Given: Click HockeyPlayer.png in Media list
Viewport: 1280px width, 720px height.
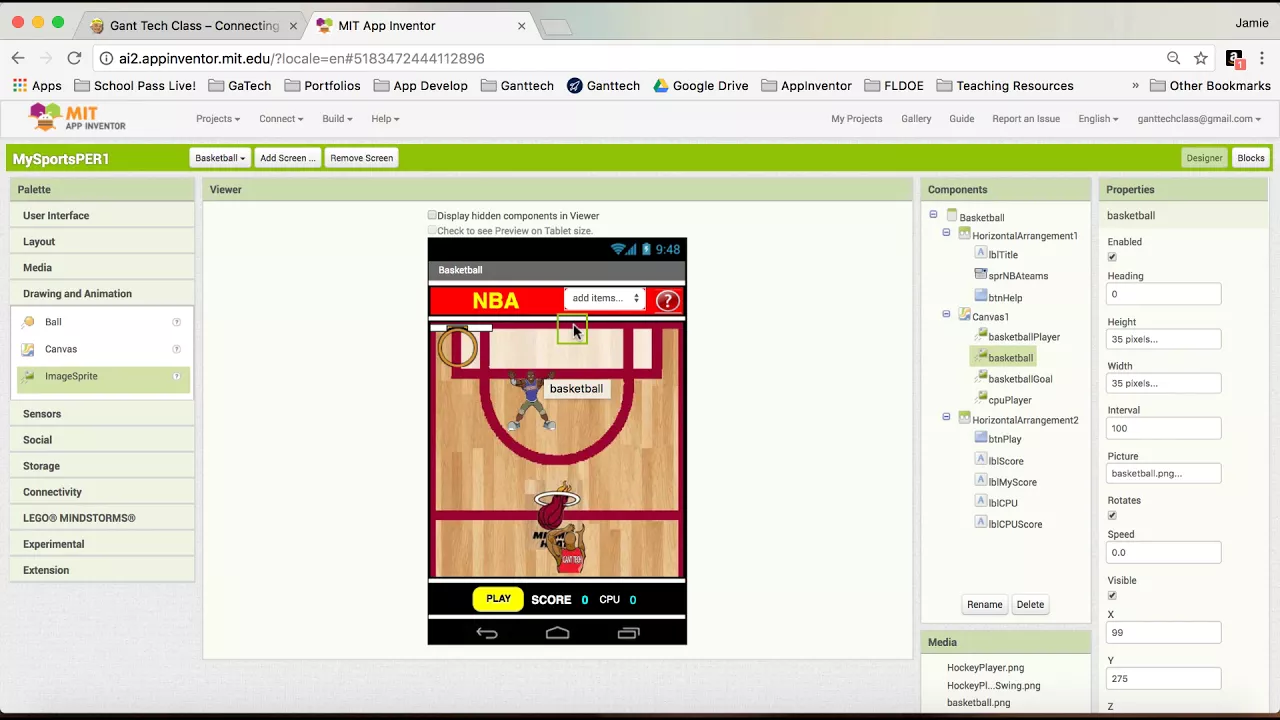Looking at the screenshot, I should click(985, 667).
